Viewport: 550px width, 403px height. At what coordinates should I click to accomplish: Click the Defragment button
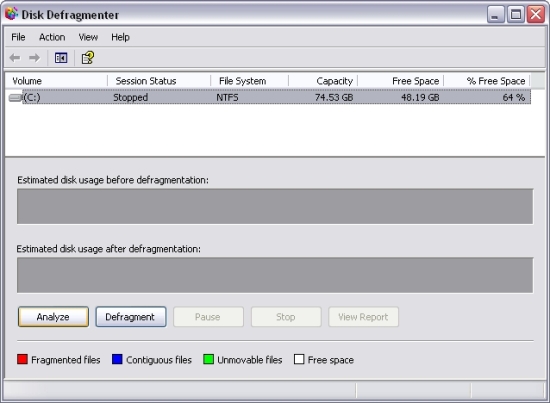[x=131, y=317]
